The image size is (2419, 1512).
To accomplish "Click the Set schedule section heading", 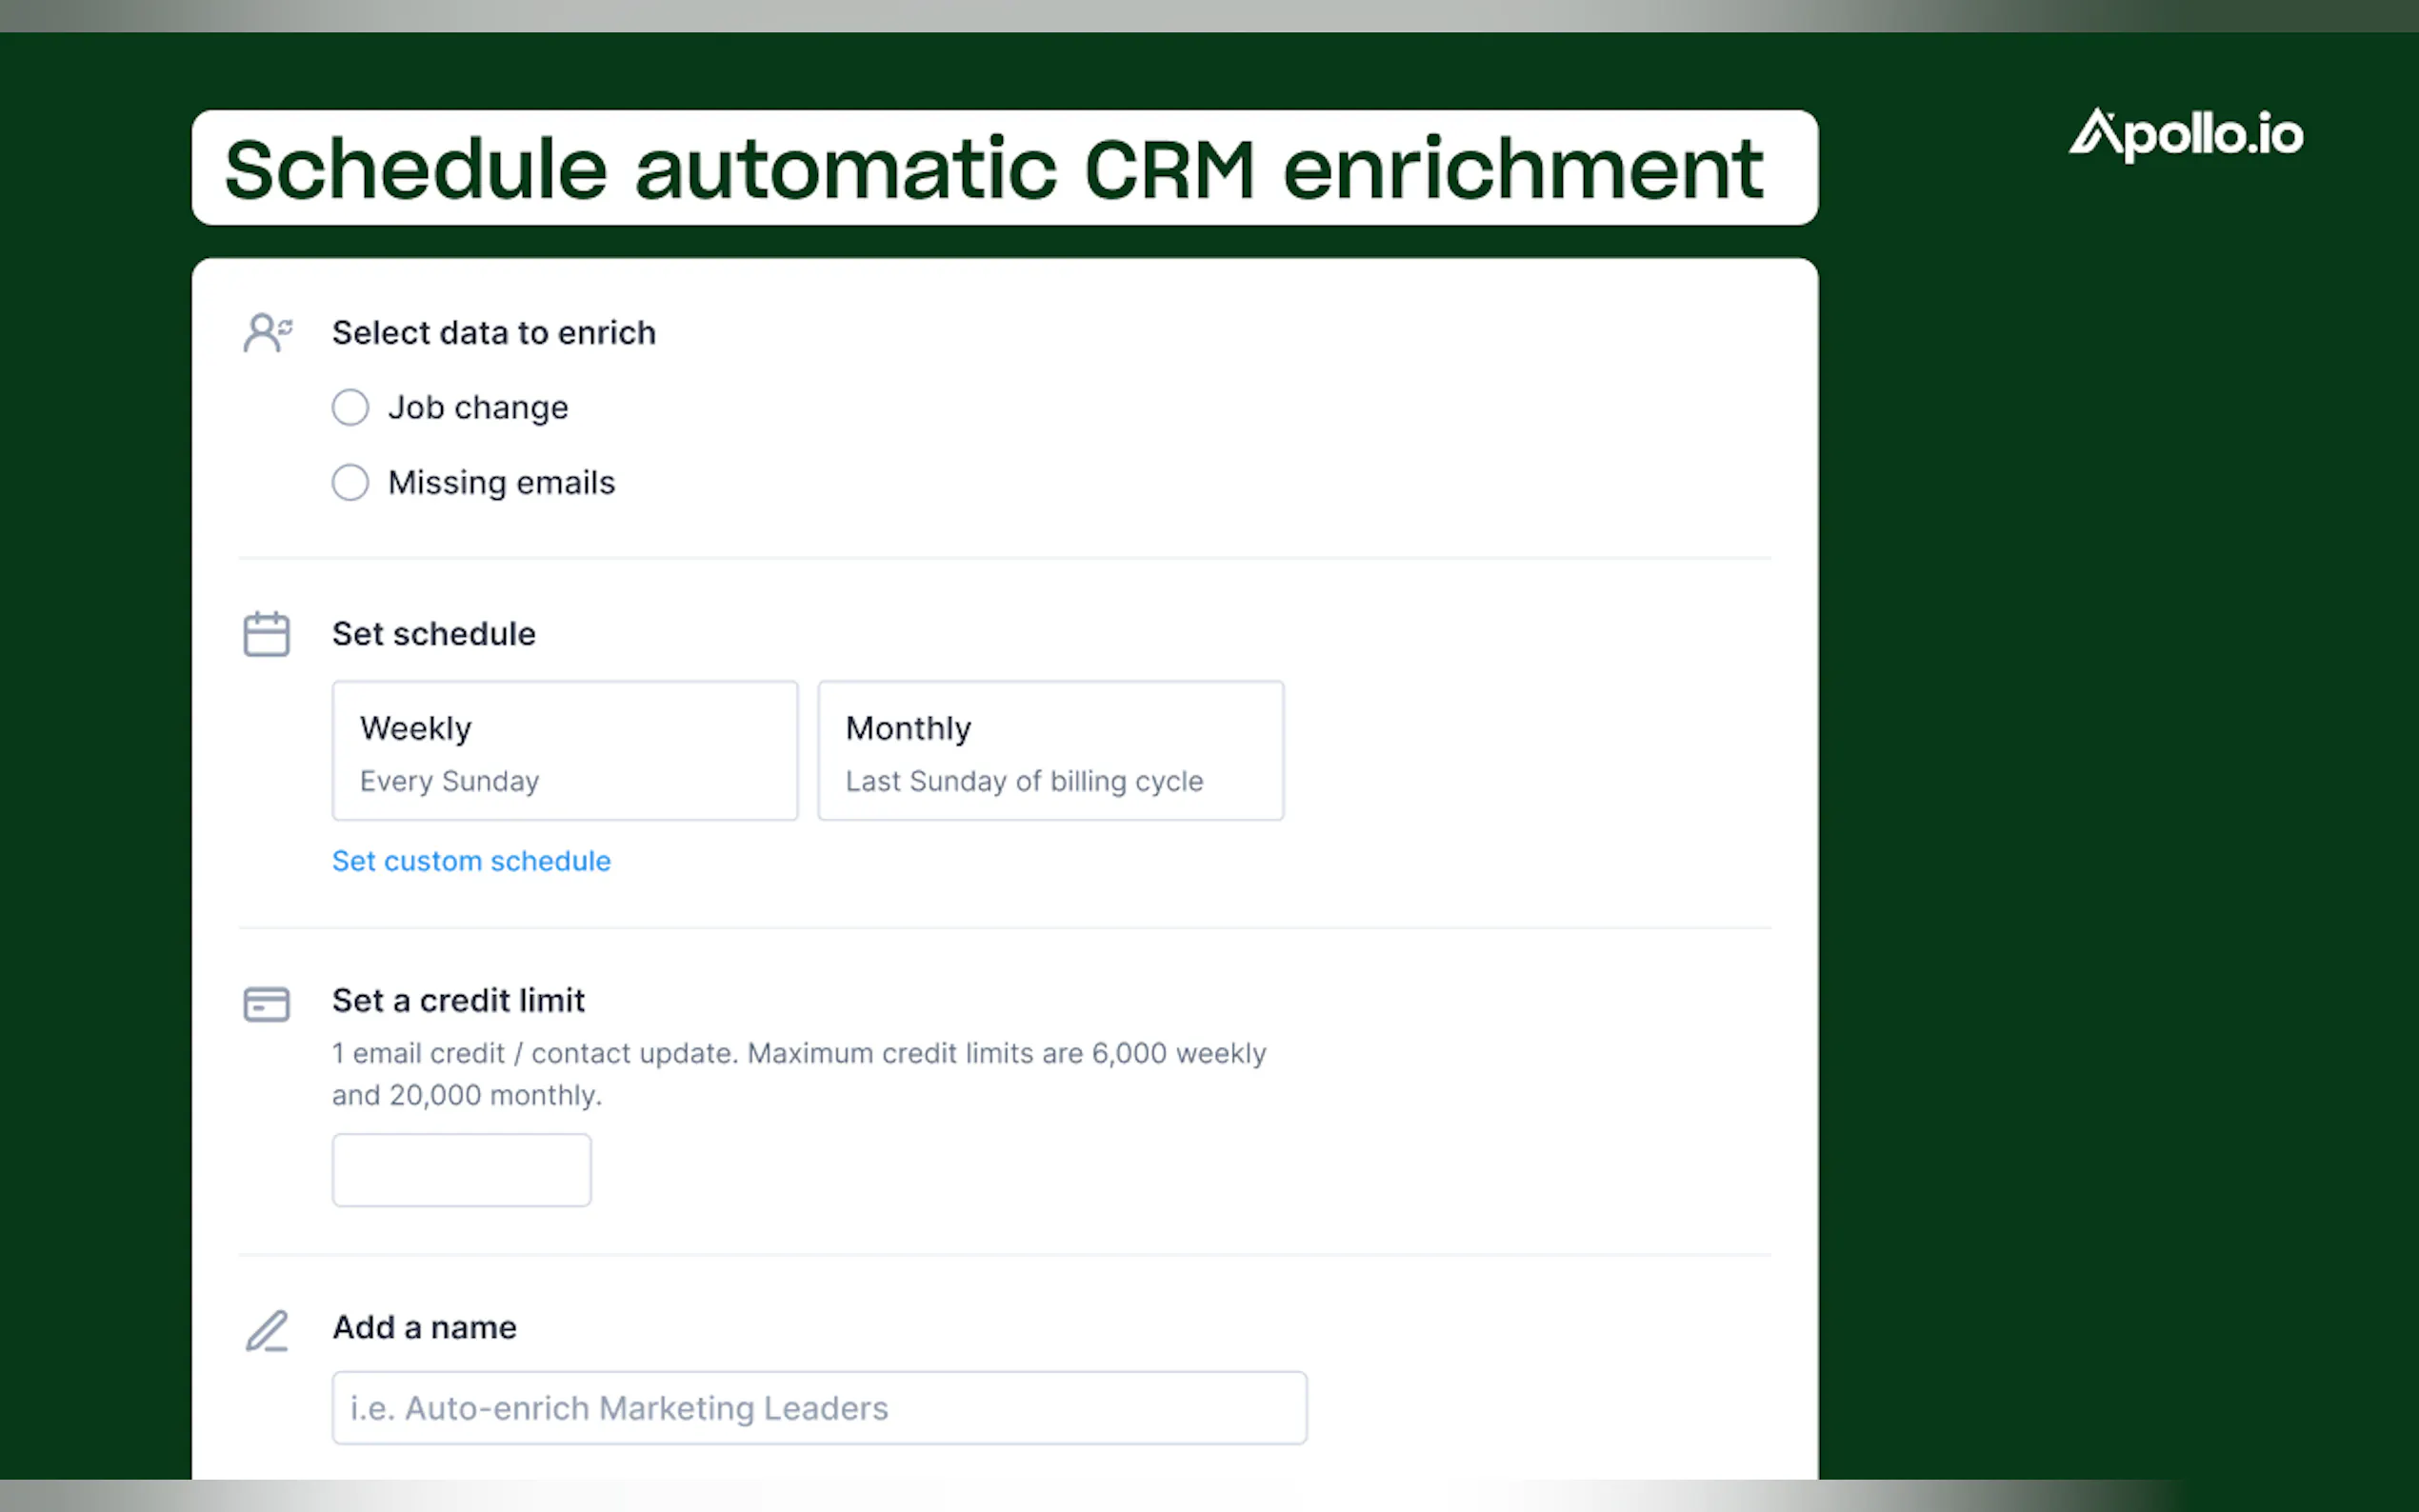I will tap(433, 634).
